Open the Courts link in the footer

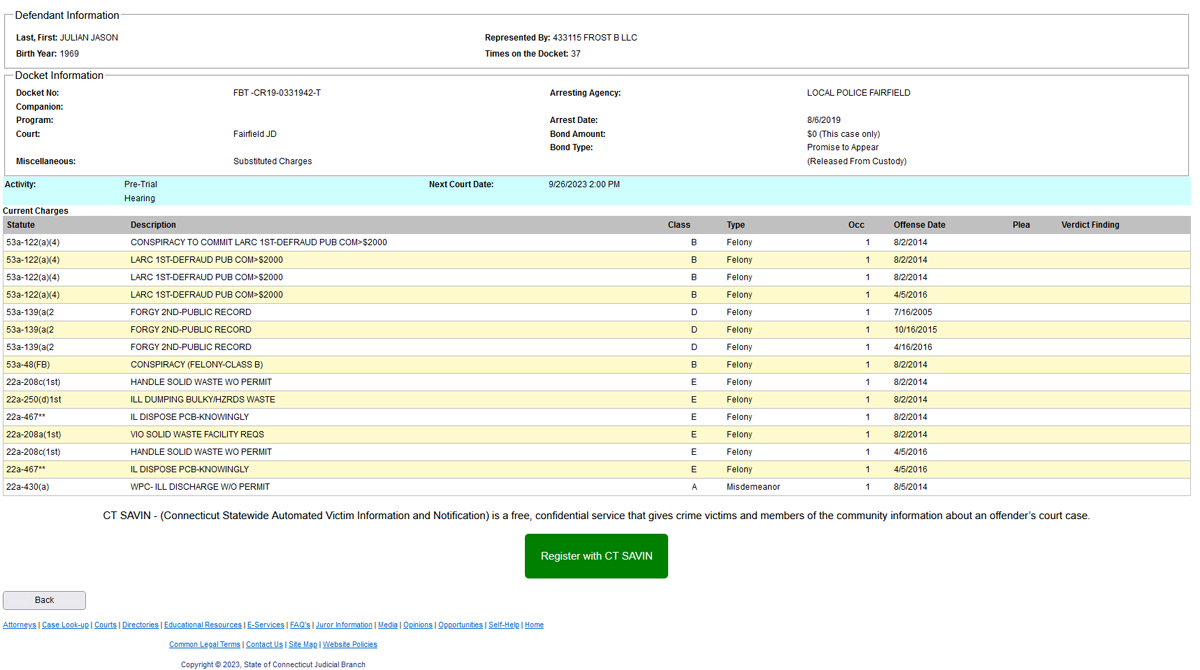(x=105, y=625)
